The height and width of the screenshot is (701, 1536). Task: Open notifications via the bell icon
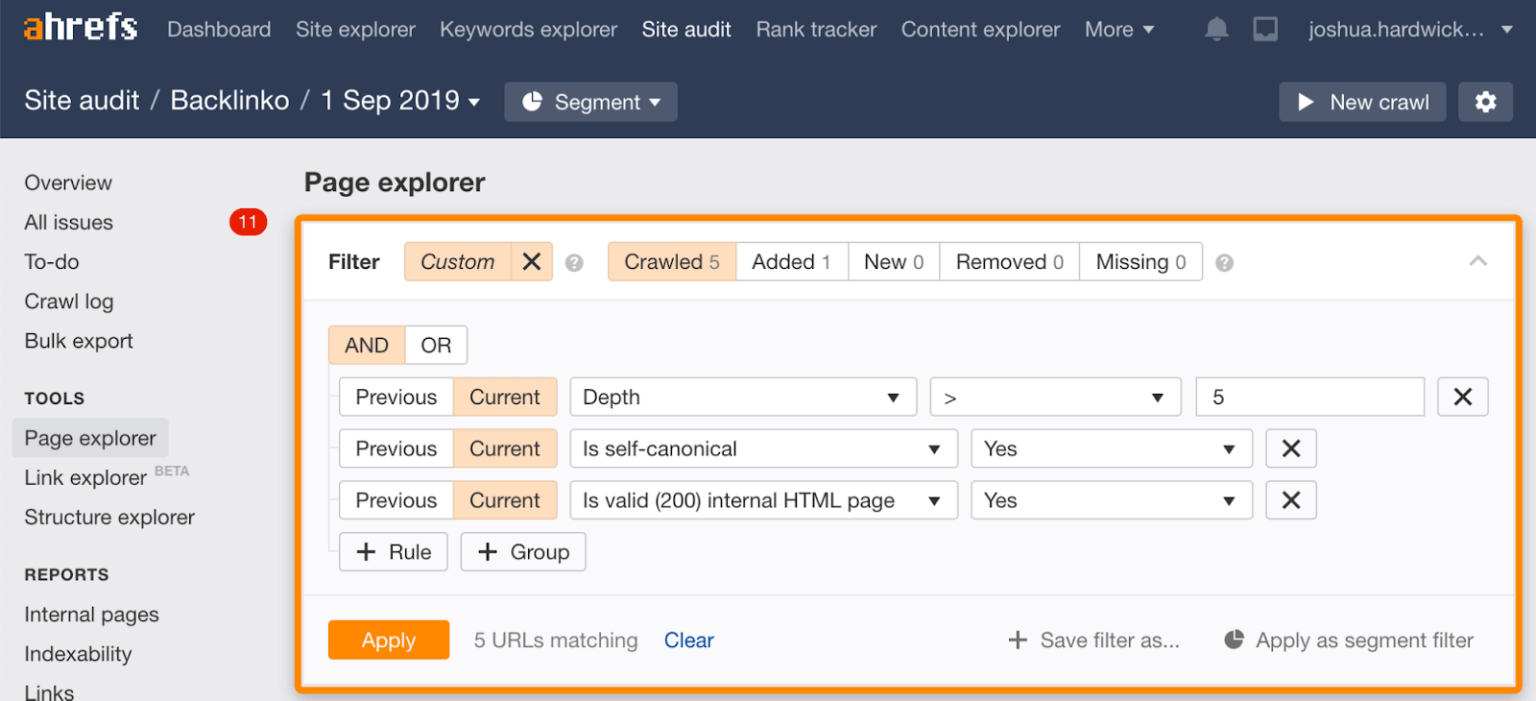point(1216,29)
